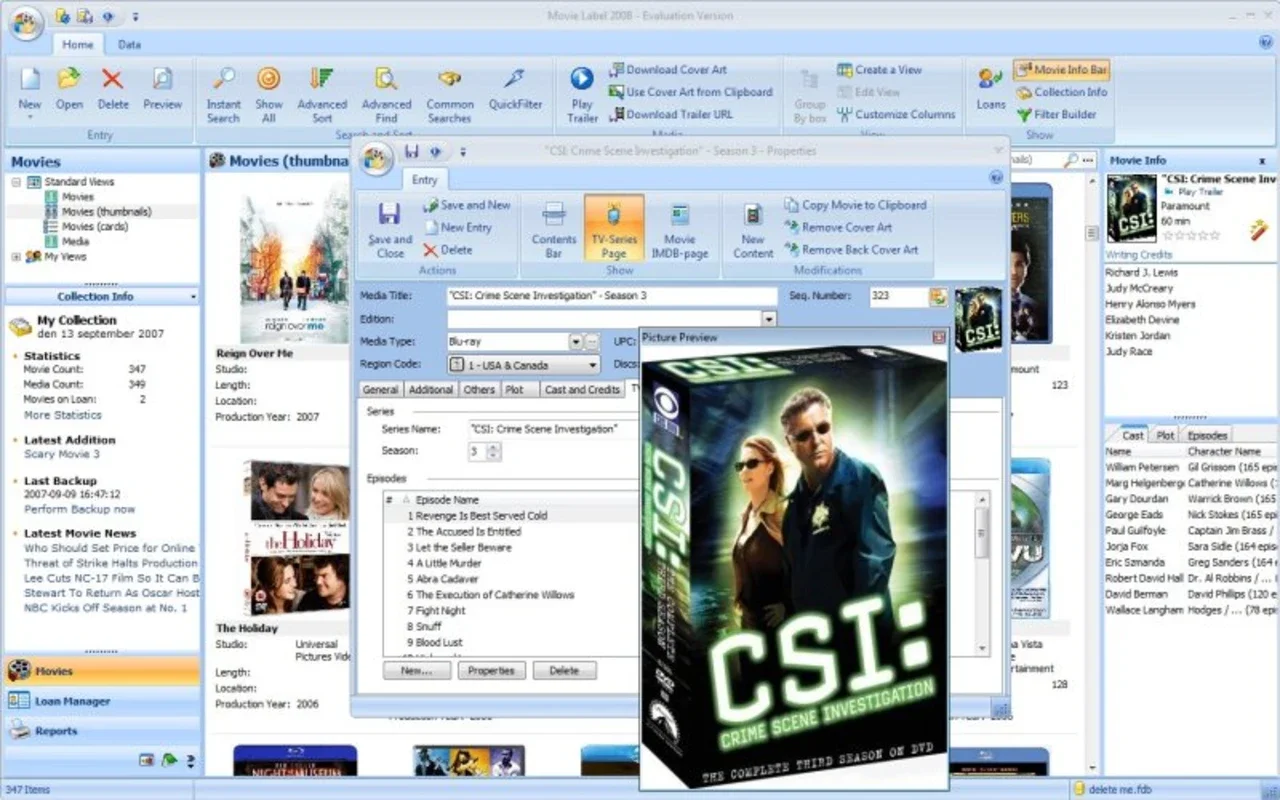Viewport: 1280px width, 800px height.
Task: Click the Play Trailer icon
Action: coord(582,95)
